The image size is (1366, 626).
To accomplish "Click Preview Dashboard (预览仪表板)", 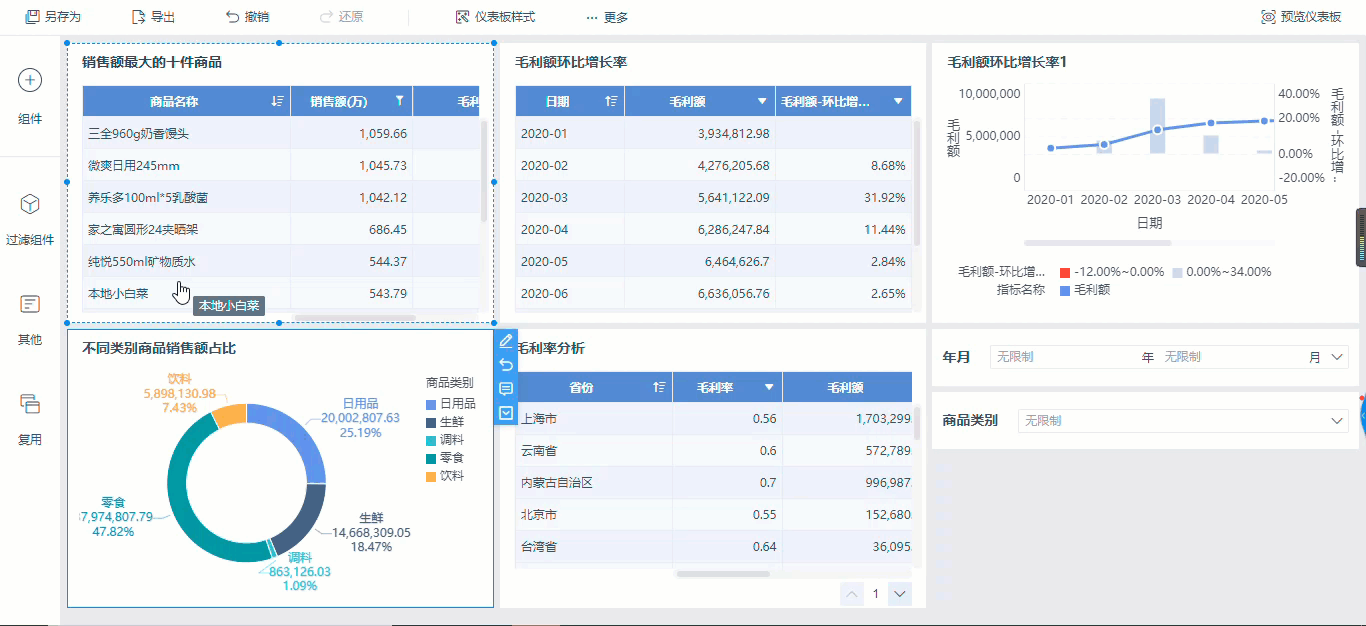I will pyautogui.click(x=1301, y=17).
